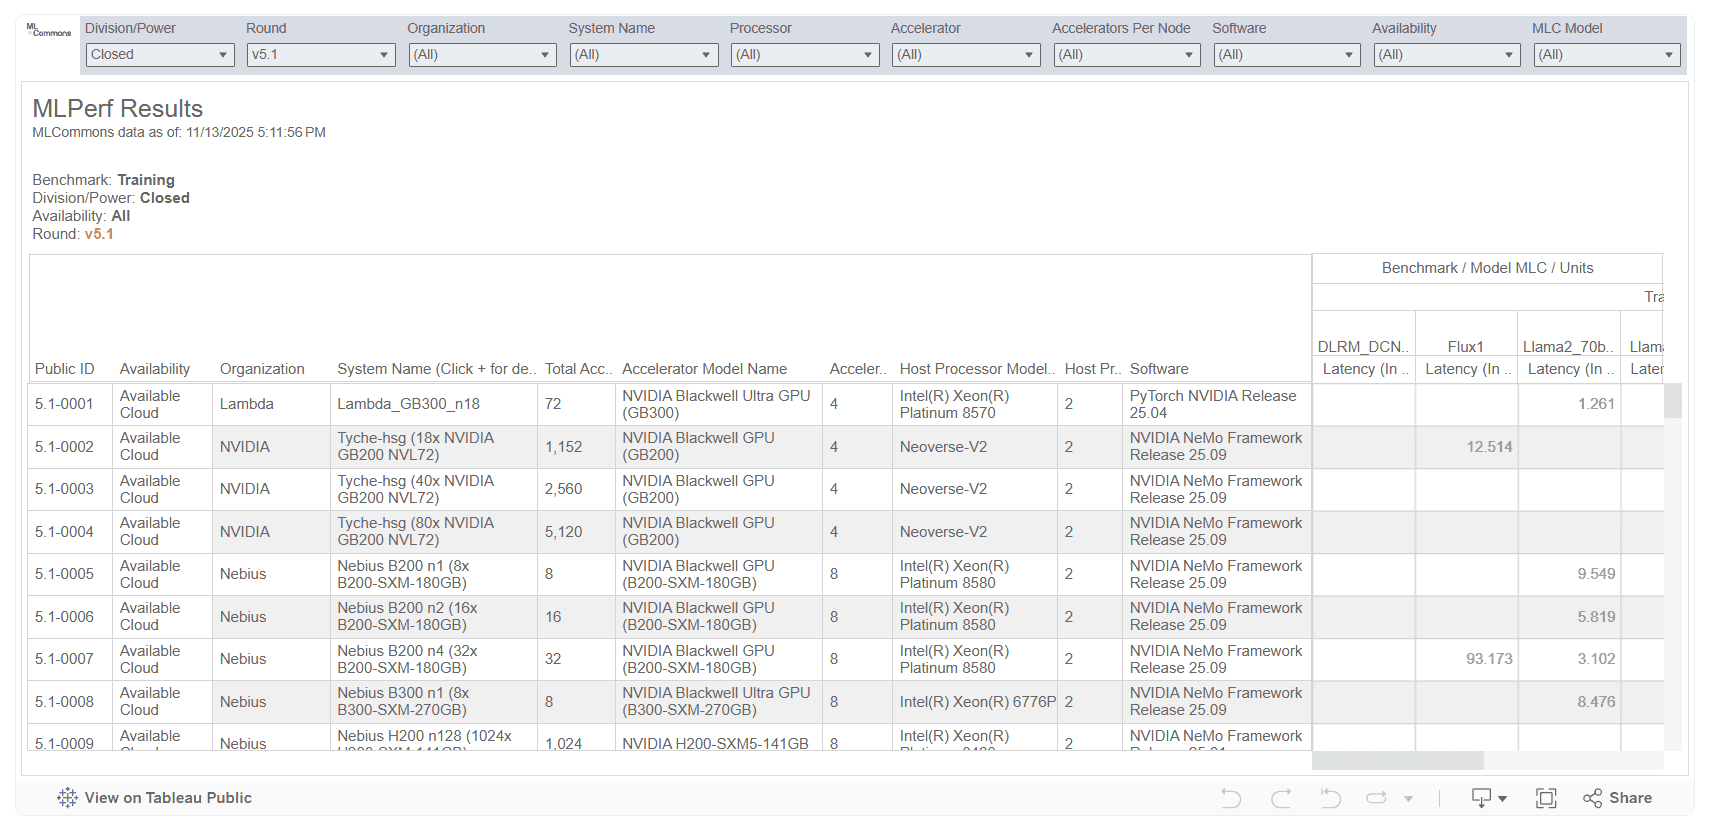This screenshot has height=830, width=1713.
Task: Click the MLCommons logo
Action: tap(48, 31)
